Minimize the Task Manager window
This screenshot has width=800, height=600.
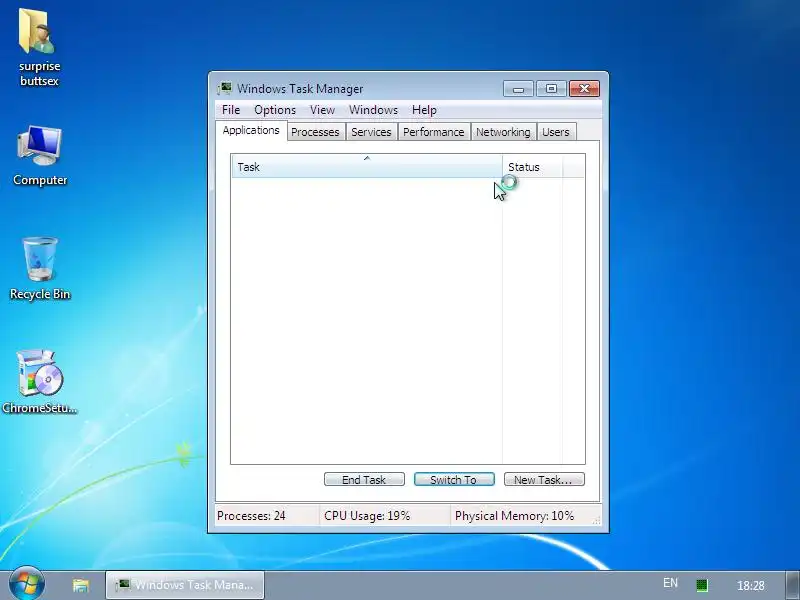click(518, 89)
